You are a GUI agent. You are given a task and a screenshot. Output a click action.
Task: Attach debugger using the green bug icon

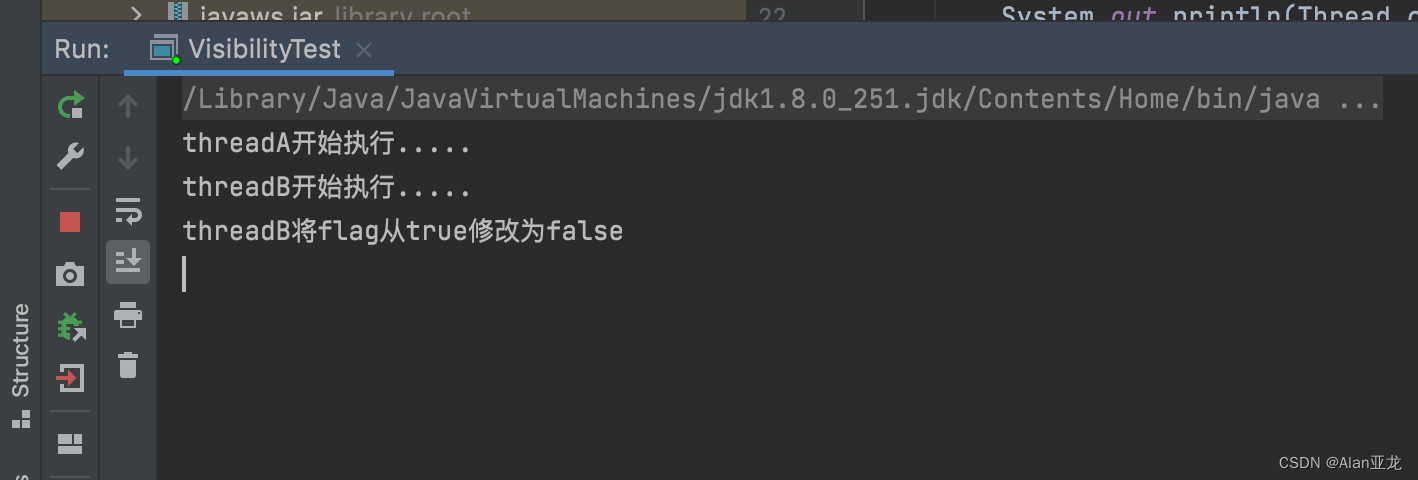[70, 326]
